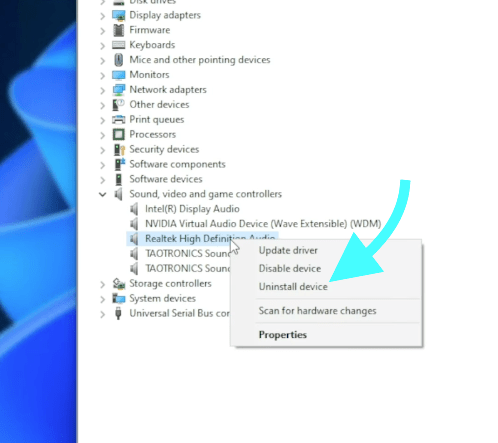
Task: Select the Software devices label
Action: (166, 179)
